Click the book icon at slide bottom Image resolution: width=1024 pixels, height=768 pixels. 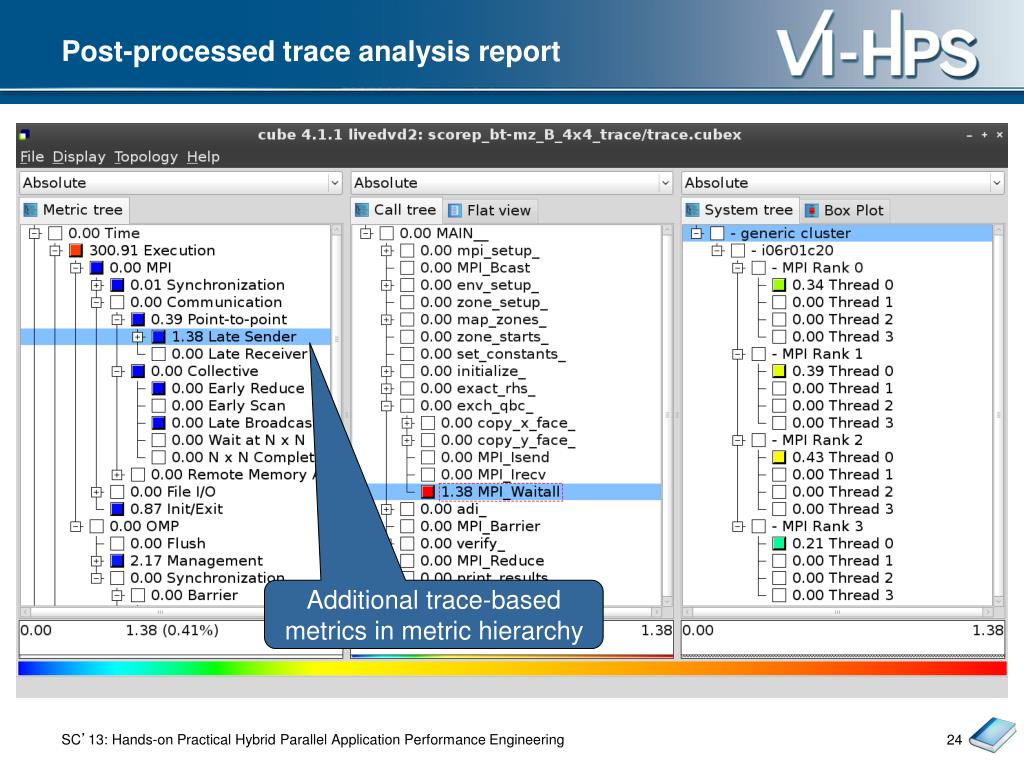tap(993, 735)
